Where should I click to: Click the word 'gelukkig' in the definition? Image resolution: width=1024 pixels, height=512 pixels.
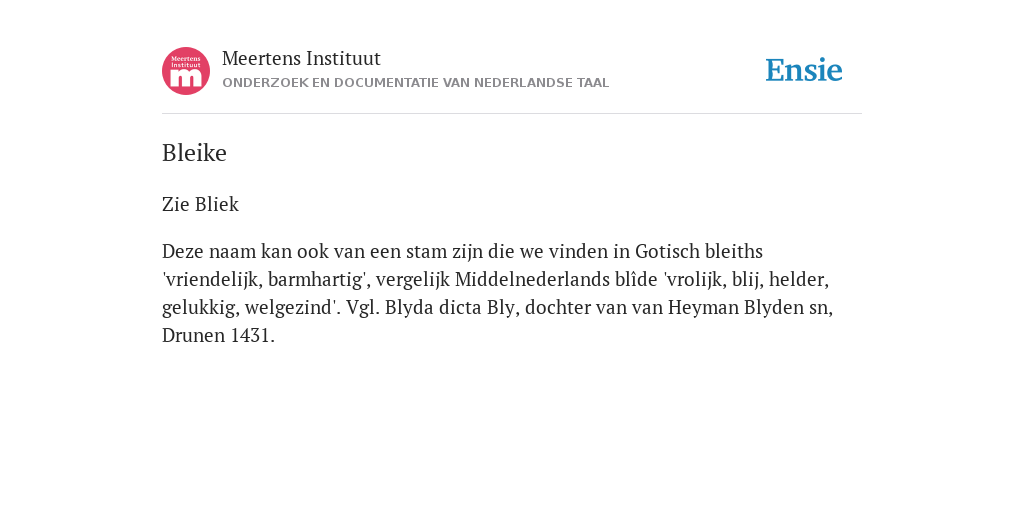(199, 308)
